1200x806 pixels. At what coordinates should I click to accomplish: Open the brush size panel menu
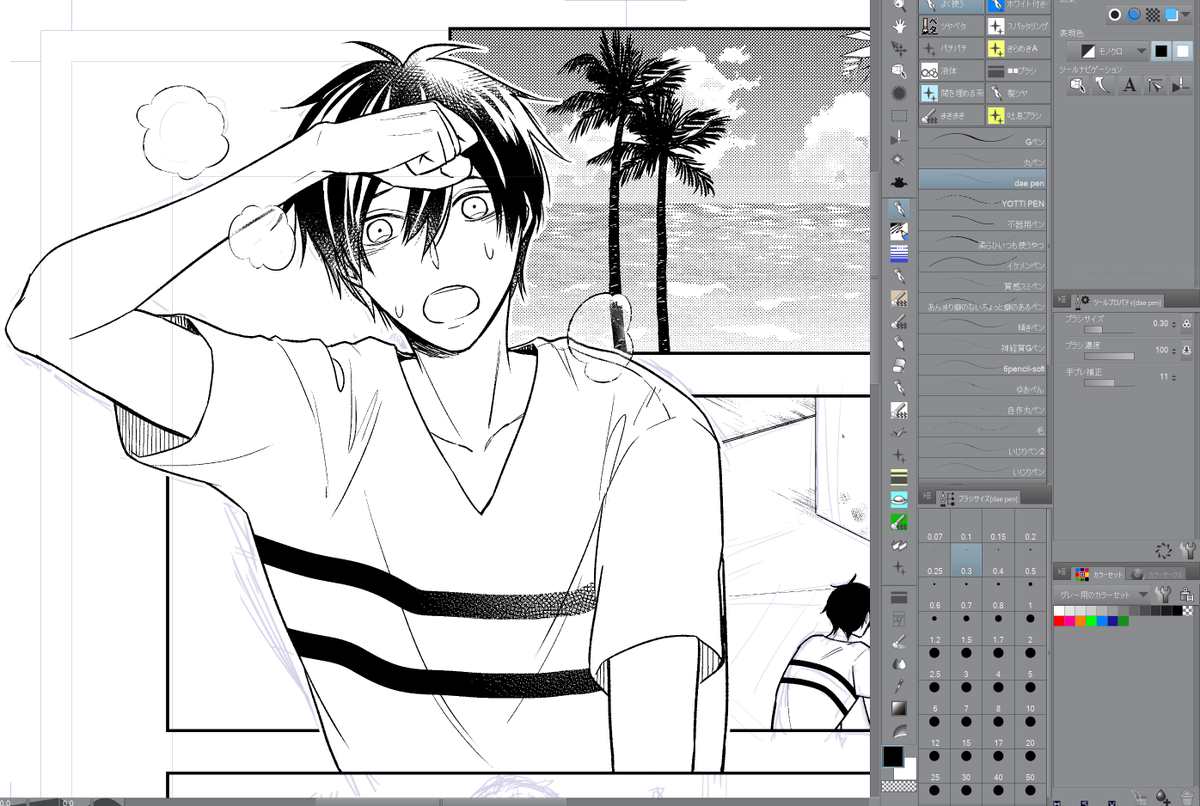[926, 497]
